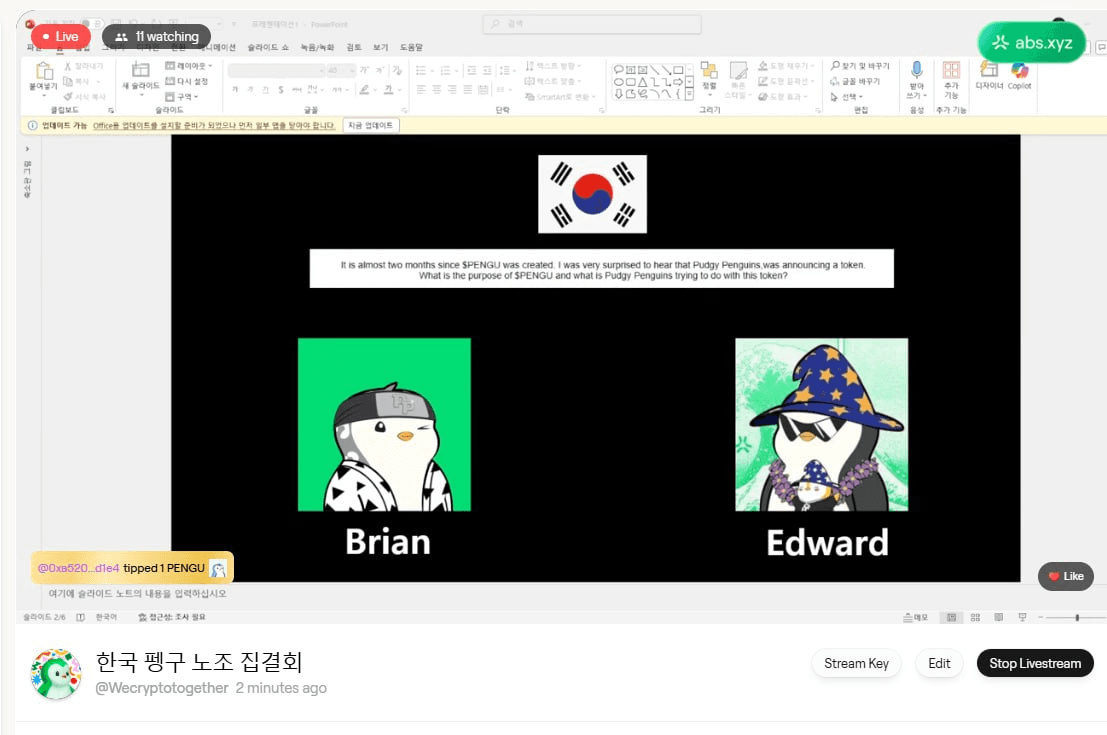Expand the collapsed slide thumbnail pane chevron
1107x735 pixels.
28,149
